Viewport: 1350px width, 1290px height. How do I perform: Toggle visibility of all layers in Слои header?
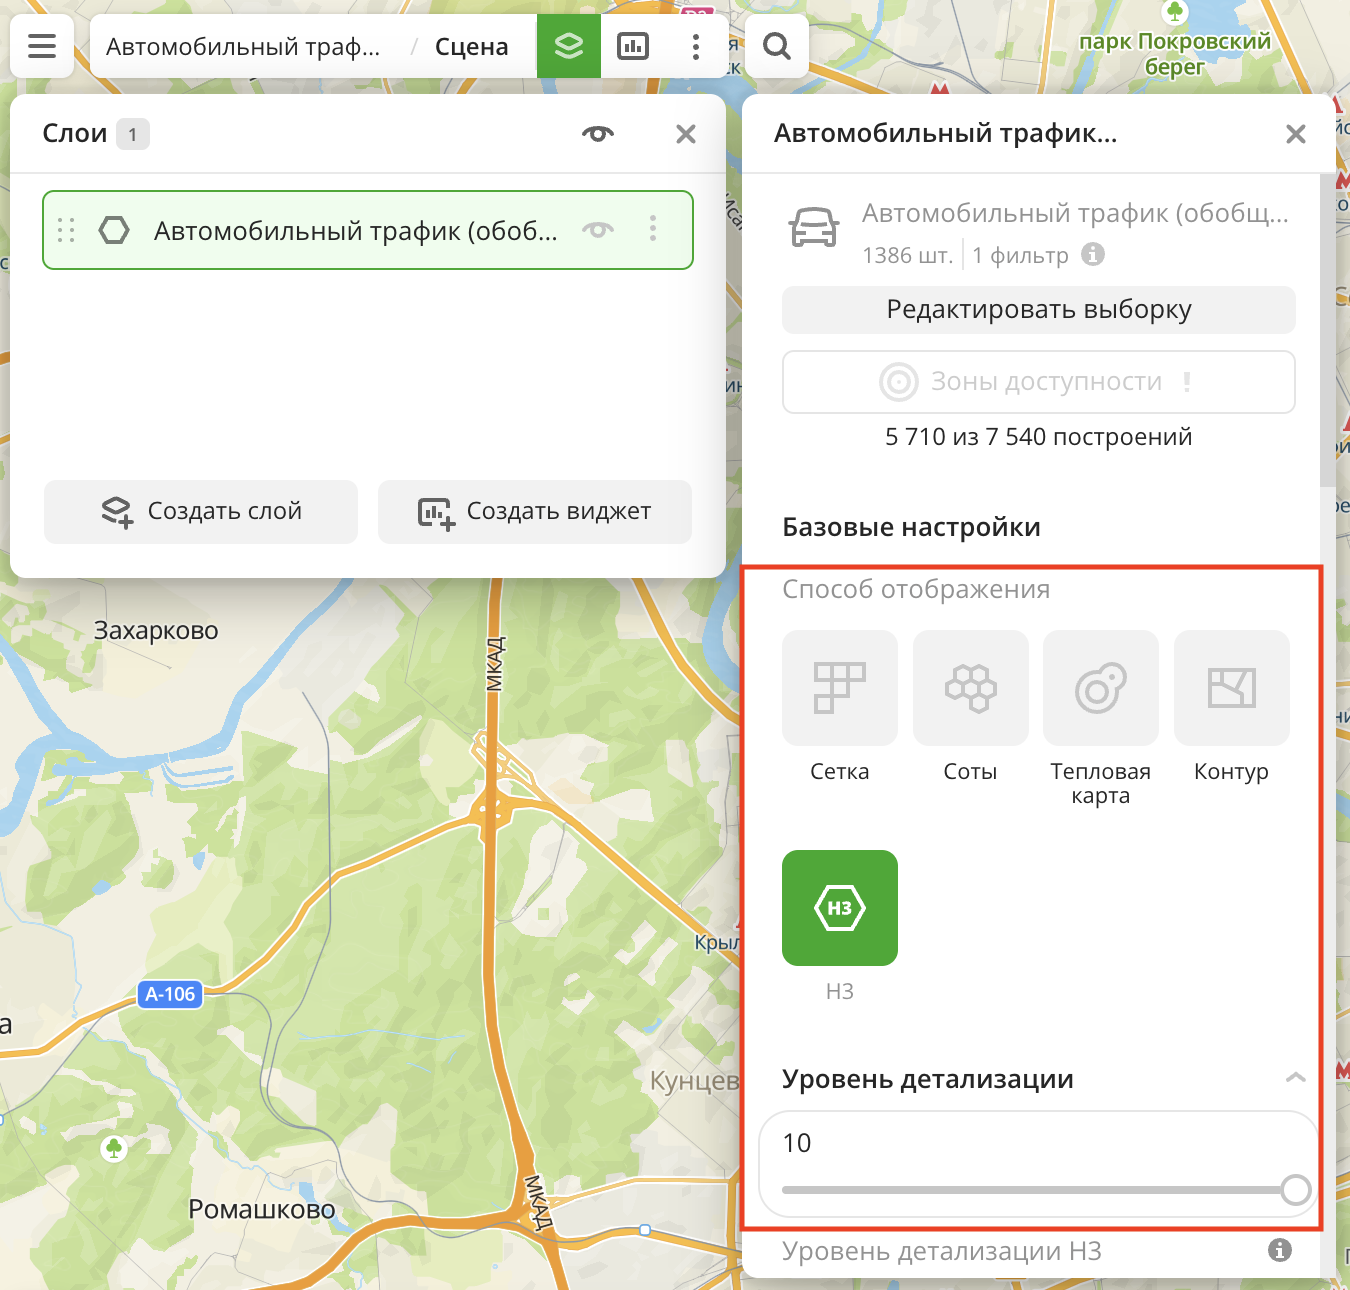598,134
